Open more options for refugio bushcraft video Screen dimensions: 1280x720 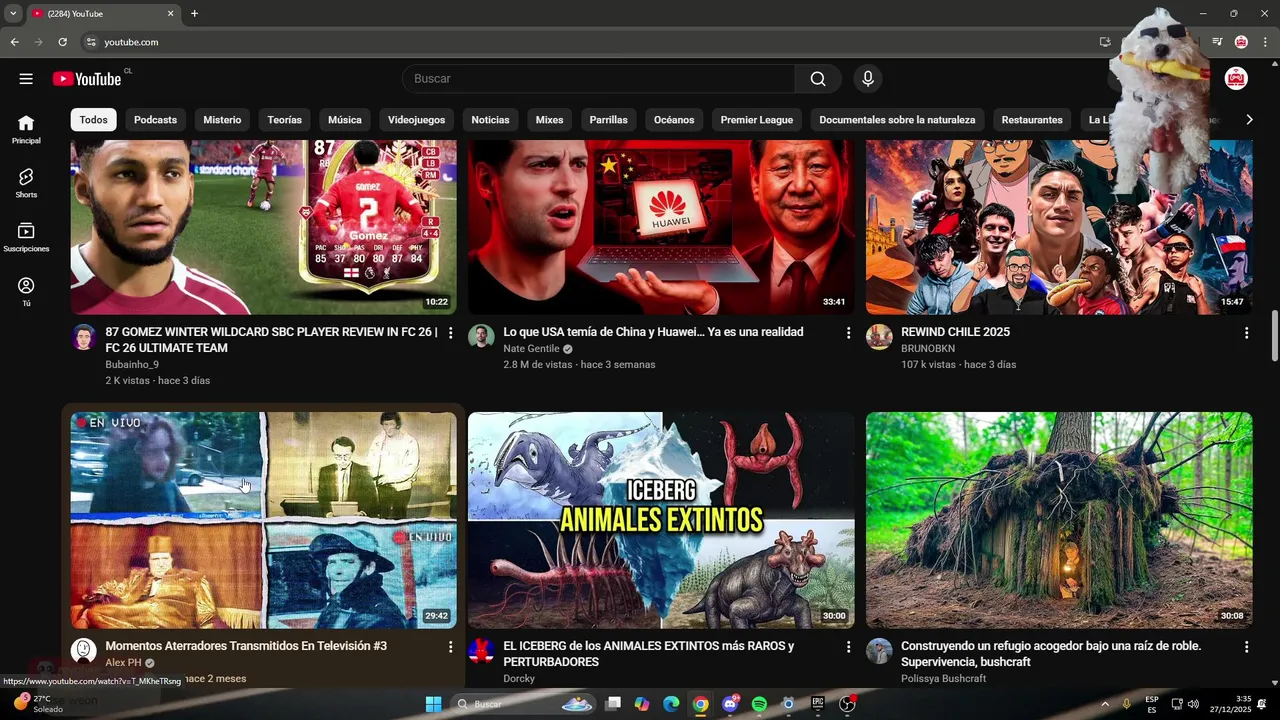1246,647
